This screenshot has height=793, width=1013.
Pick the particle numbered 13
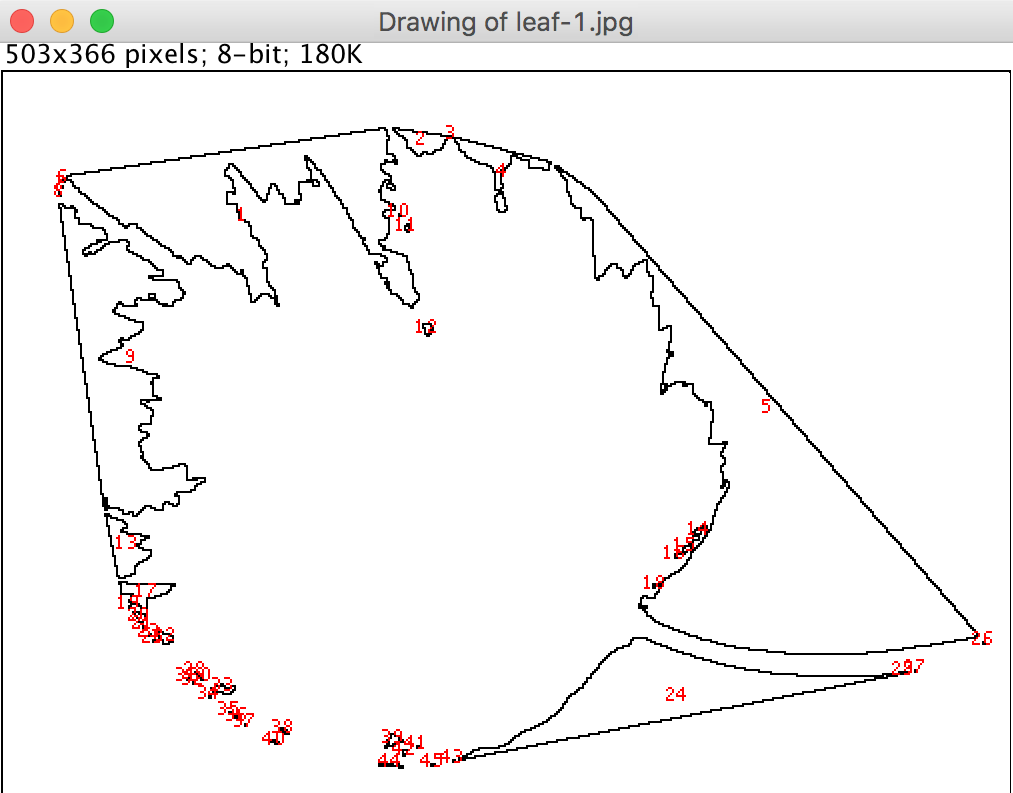(x=125, y=543)
